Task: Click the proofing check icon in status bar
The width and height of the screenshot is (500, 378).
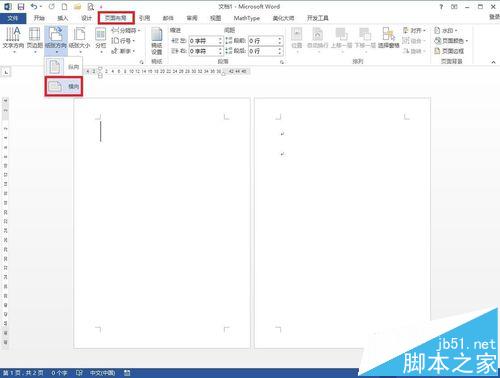Action: tap(79, 373)
